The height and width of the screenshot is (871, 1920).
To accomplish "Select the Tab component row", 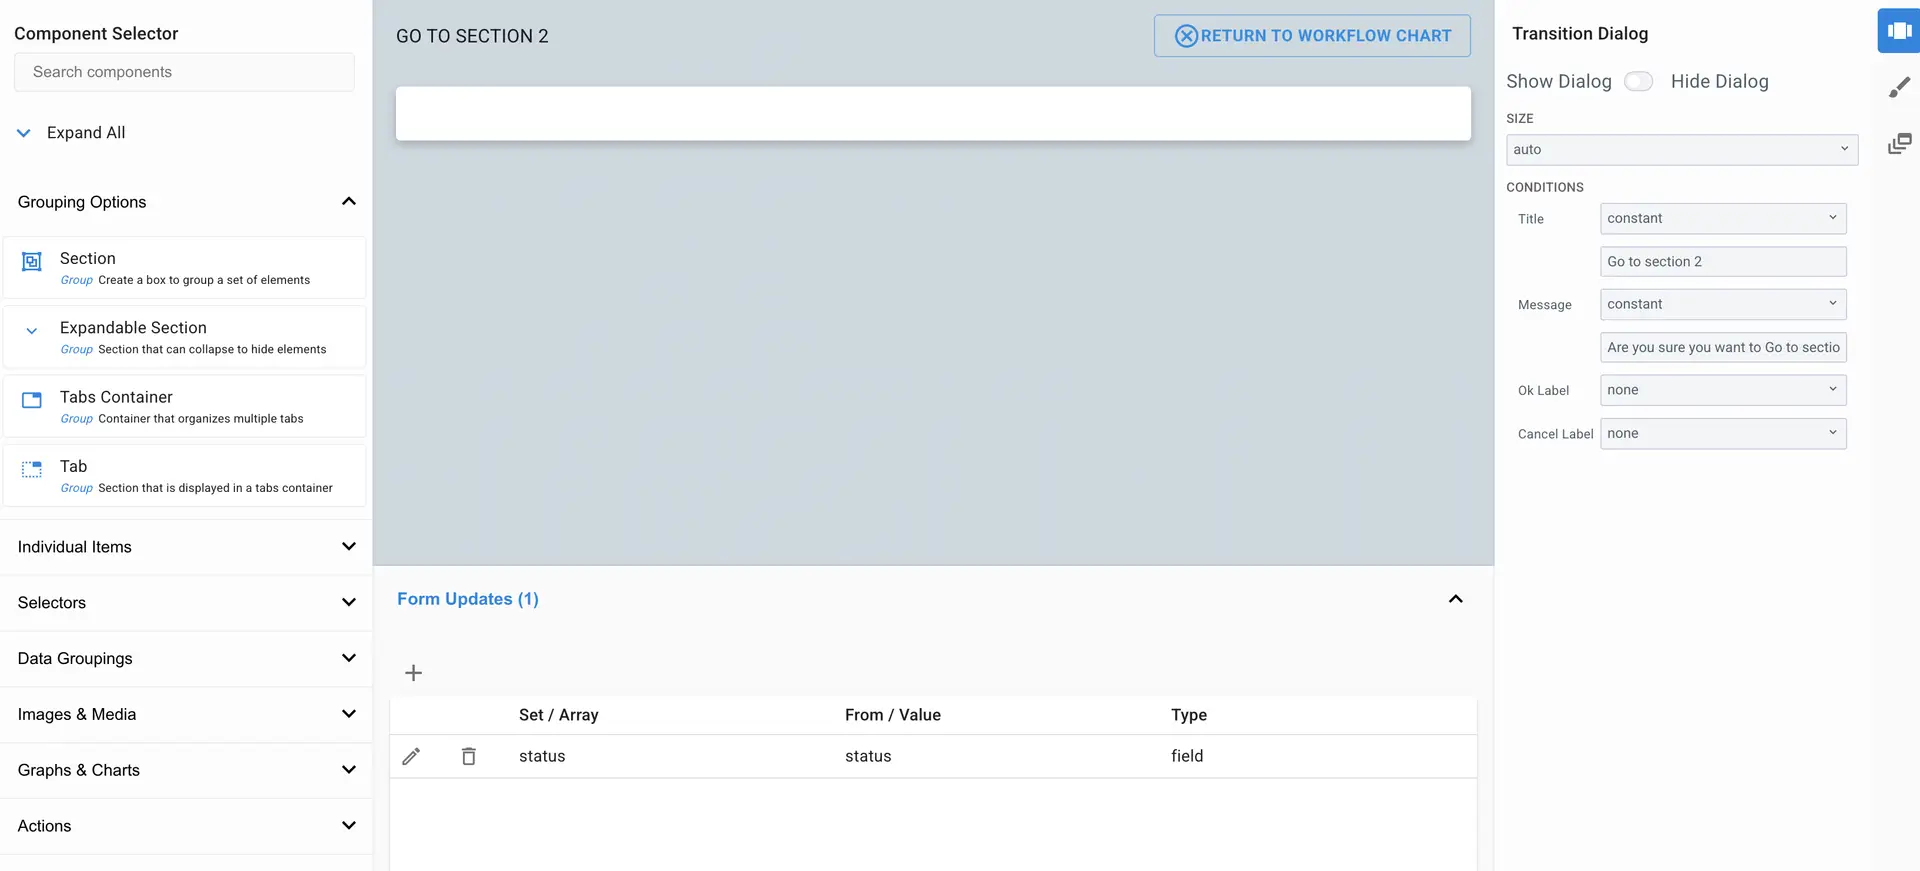I will coord(184,475).
